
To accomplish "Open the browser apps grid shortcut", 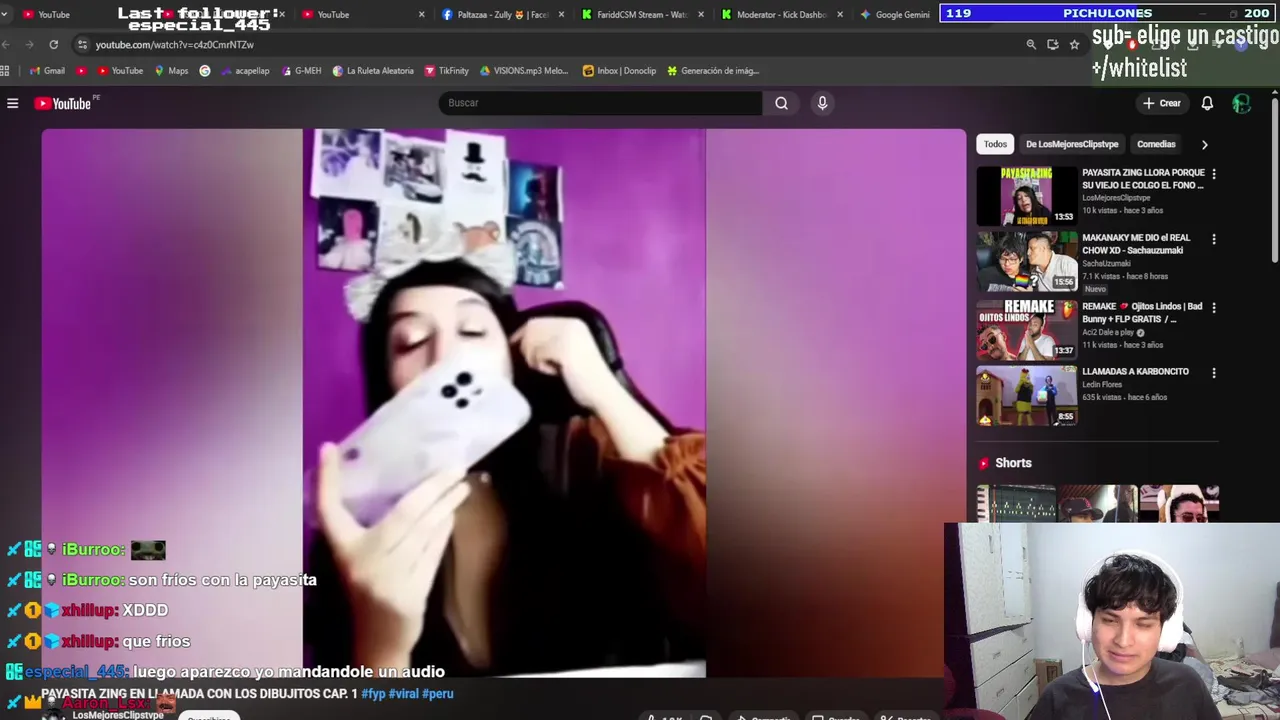I will click(x=5, y=71).
